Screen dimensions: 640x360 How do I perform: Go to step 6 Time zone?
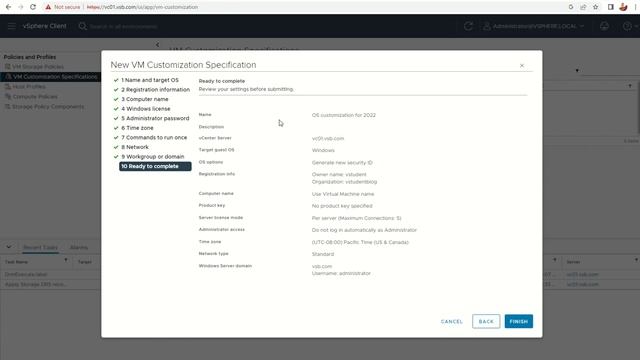137,128
